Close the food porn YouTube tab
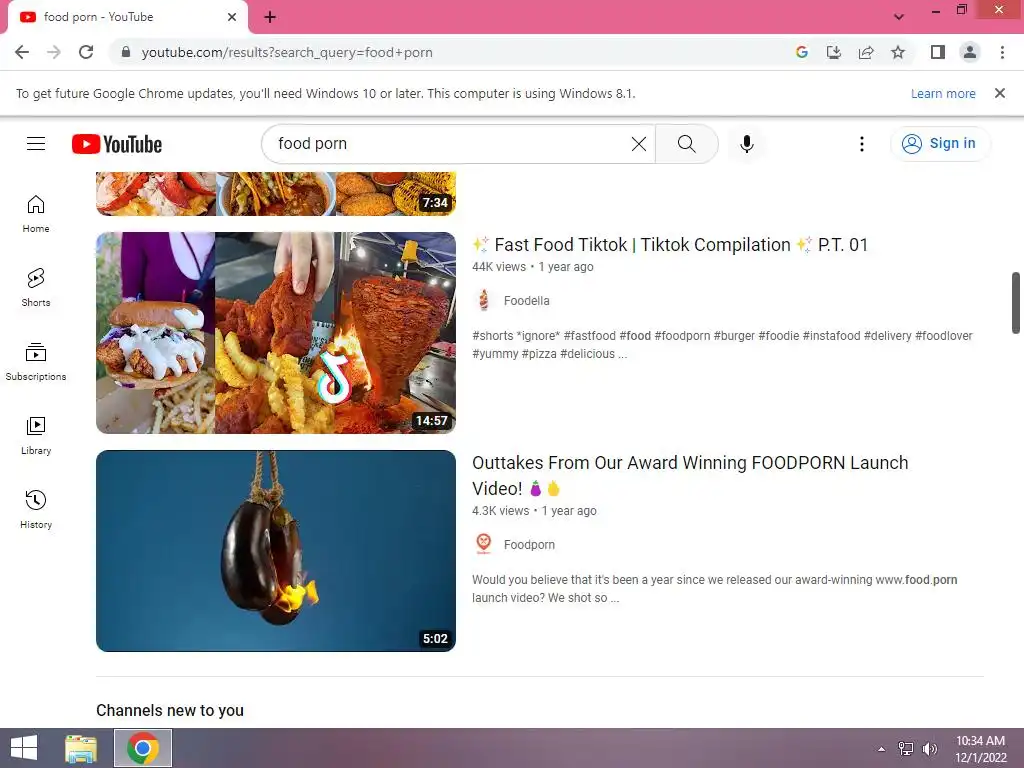The width and height of the screenshot is (1024, 768). coord(232,17)
